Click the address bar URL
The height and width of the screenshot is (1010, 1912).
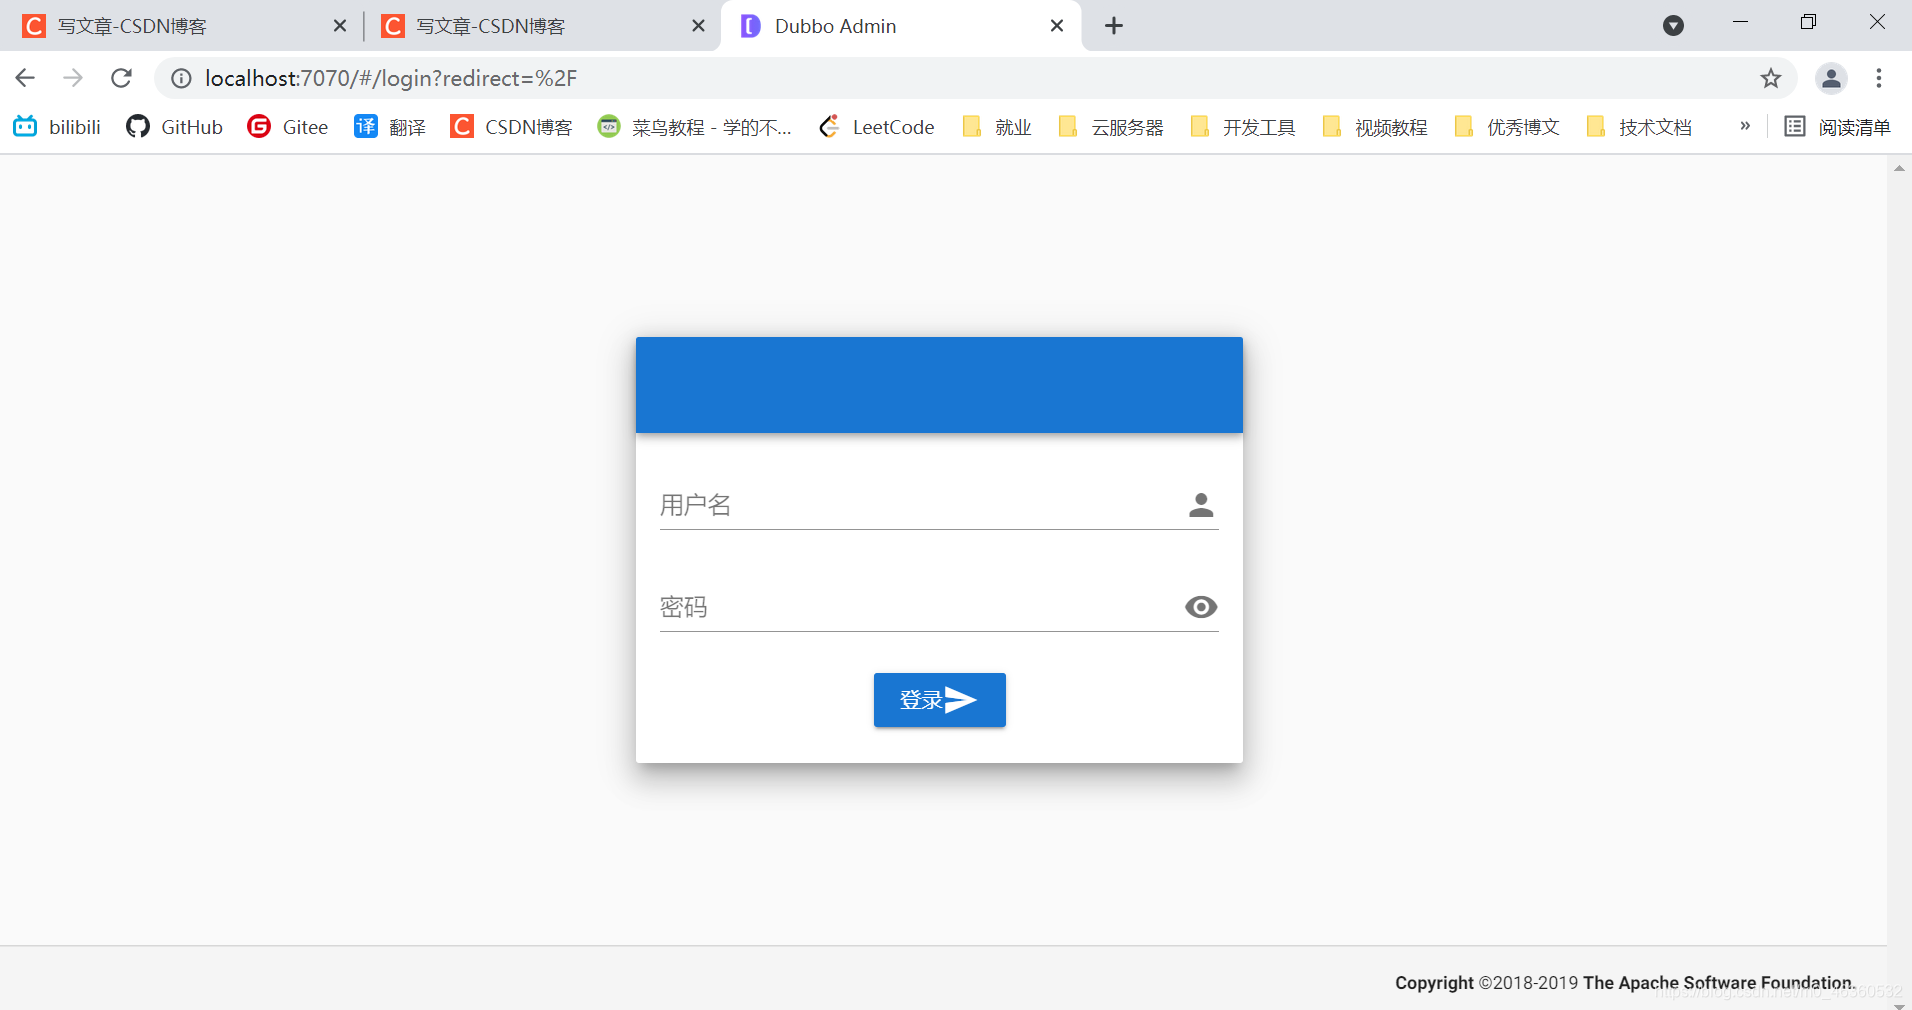[x=391, y=78]
